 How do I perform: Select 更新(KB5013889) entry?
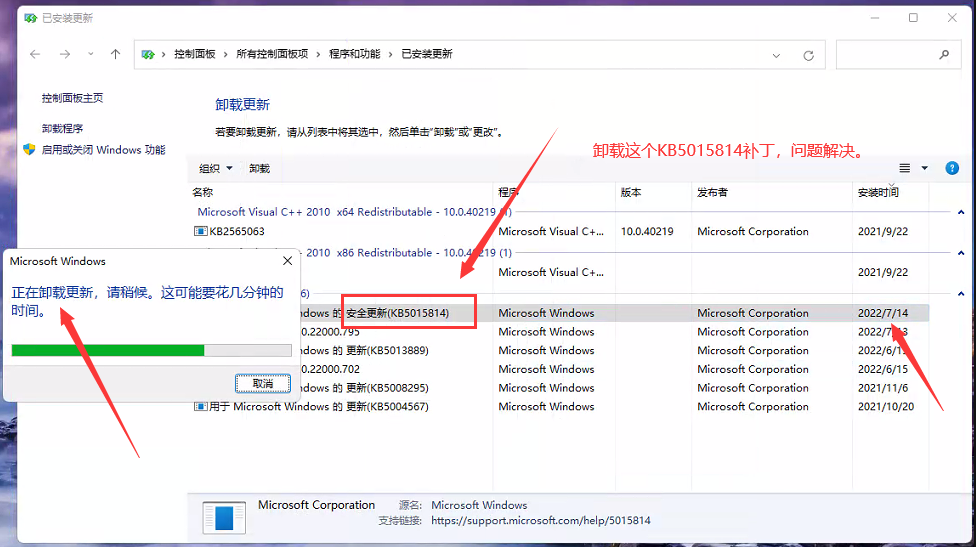(387, 350)
